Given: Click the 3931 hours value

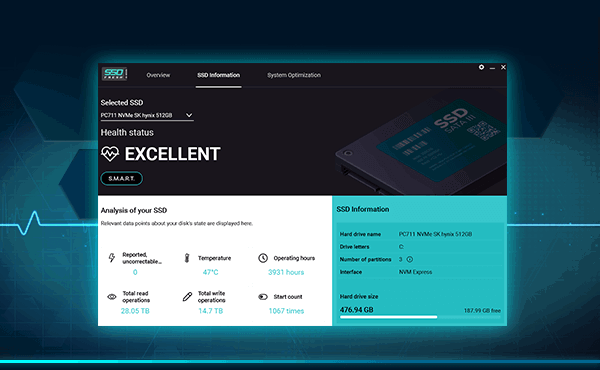Looking at the screenshot, I should click(286, 272).
